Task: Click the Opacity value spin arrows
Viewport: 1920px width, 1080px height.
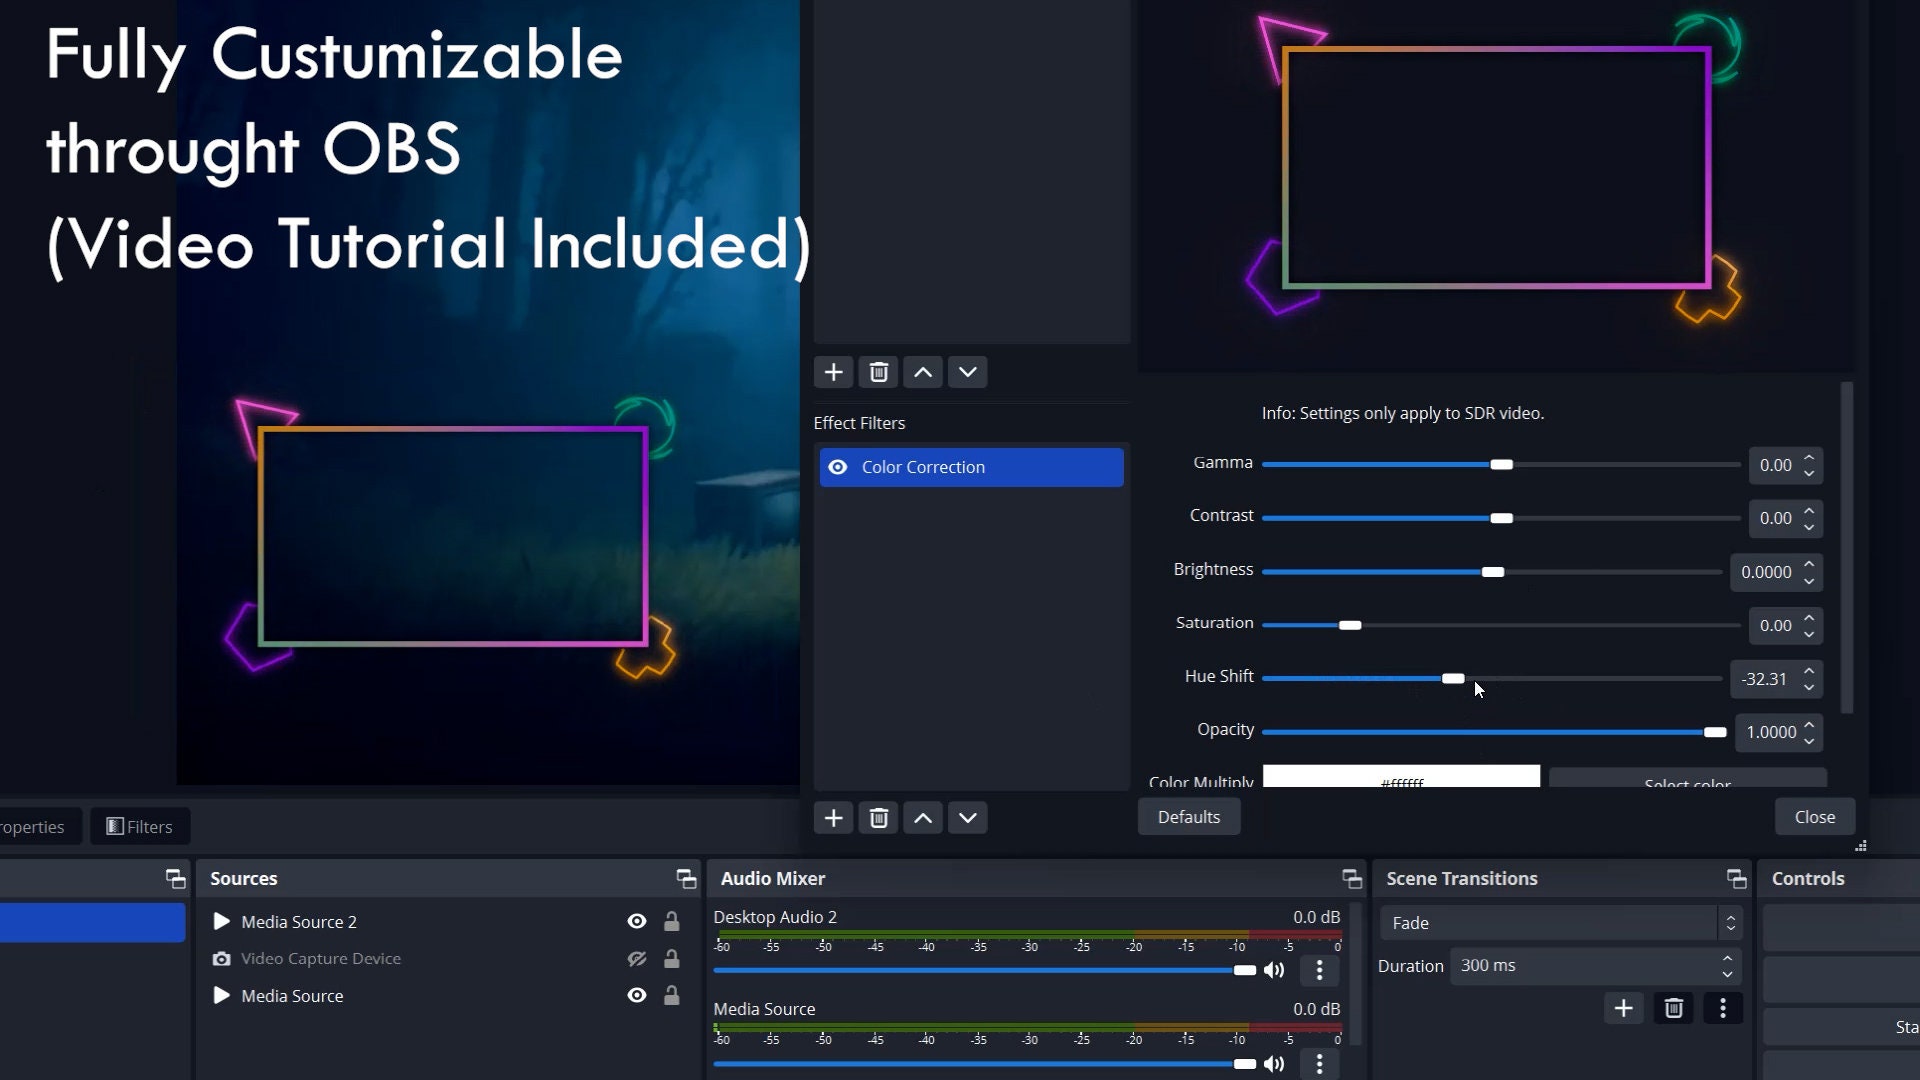Action: (x=1809, y=732)
